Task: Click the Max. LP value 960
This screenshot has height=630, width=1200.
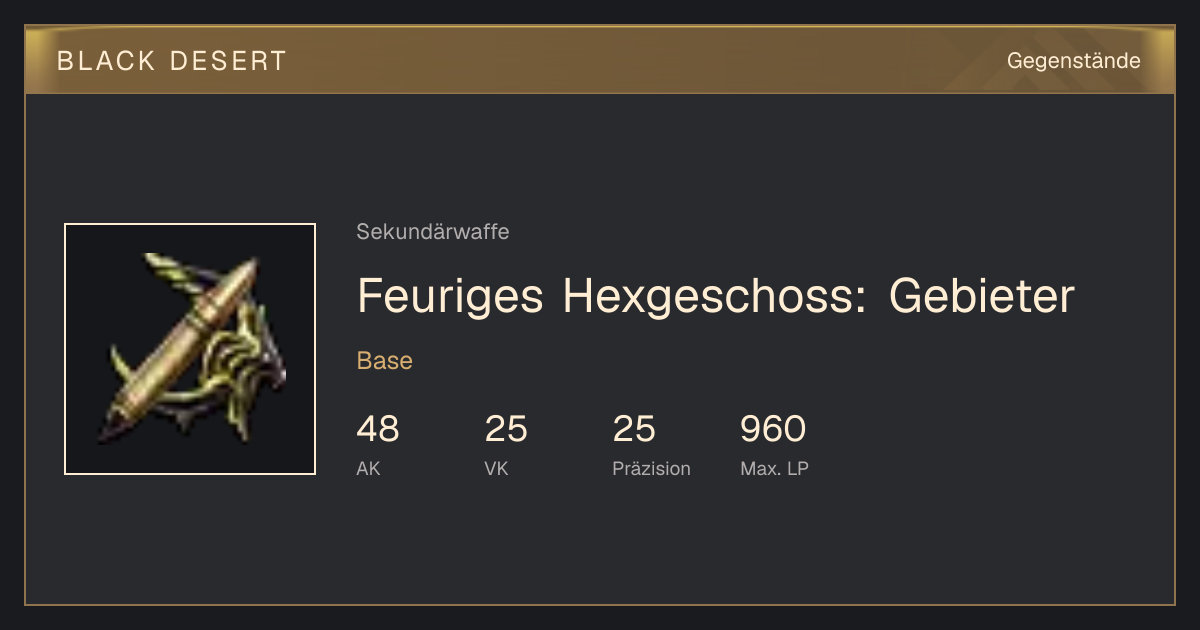Action: 773,429
